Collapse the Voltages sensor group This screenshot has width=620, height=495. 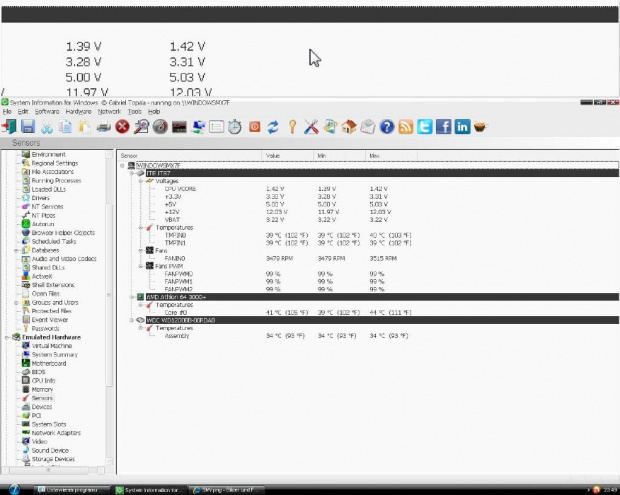coord(141,181)
